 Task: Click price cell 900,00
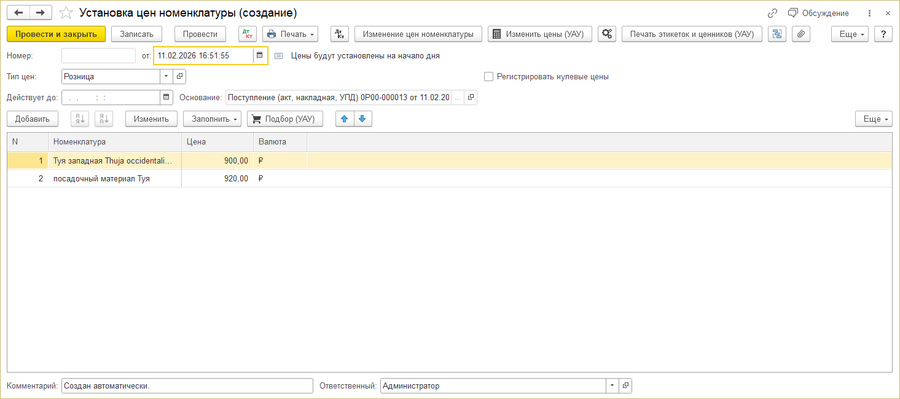tap(218, 161)
